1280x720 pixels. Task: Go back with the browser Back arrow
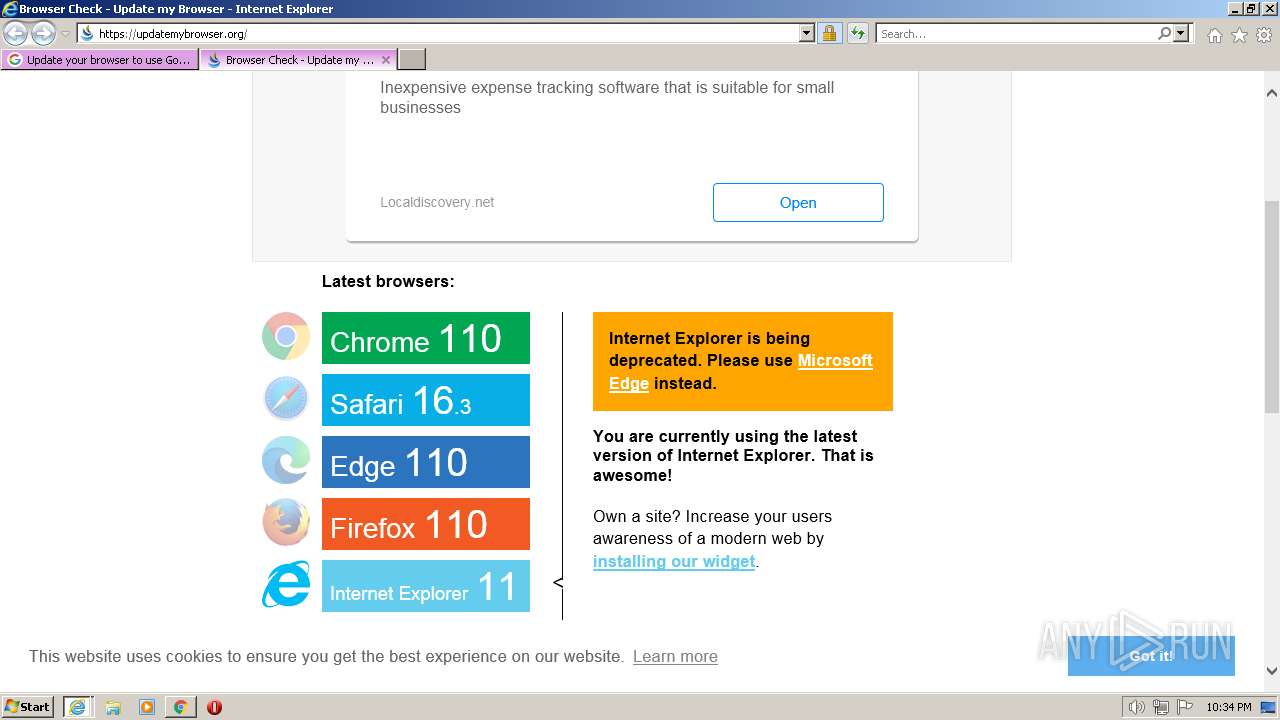pos(16,34)
